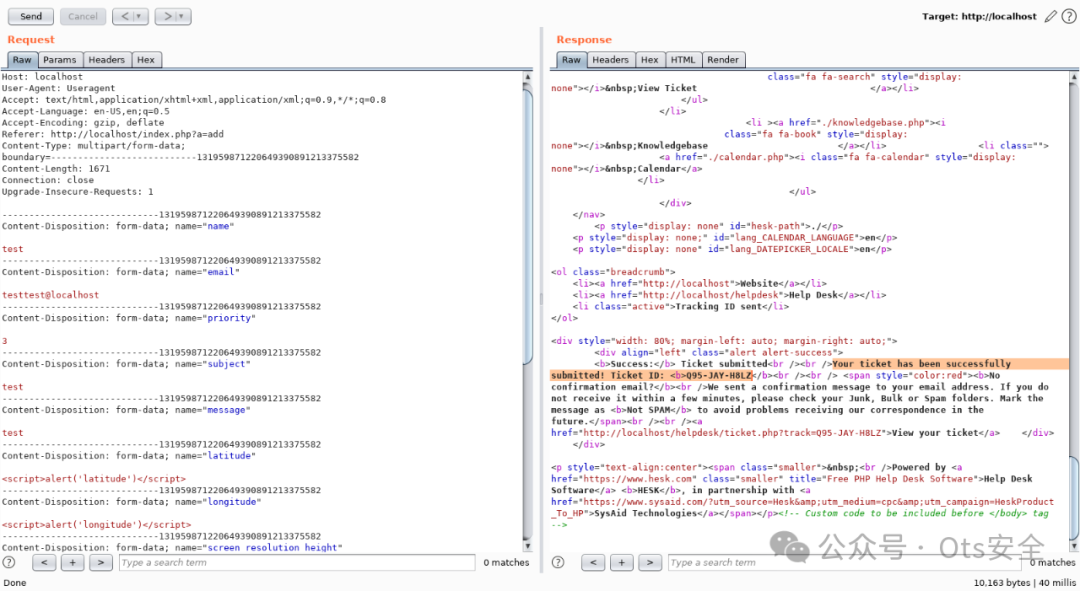
Task: Click request search previous match button
Action: pyautogui.click(x=44, y=562)
